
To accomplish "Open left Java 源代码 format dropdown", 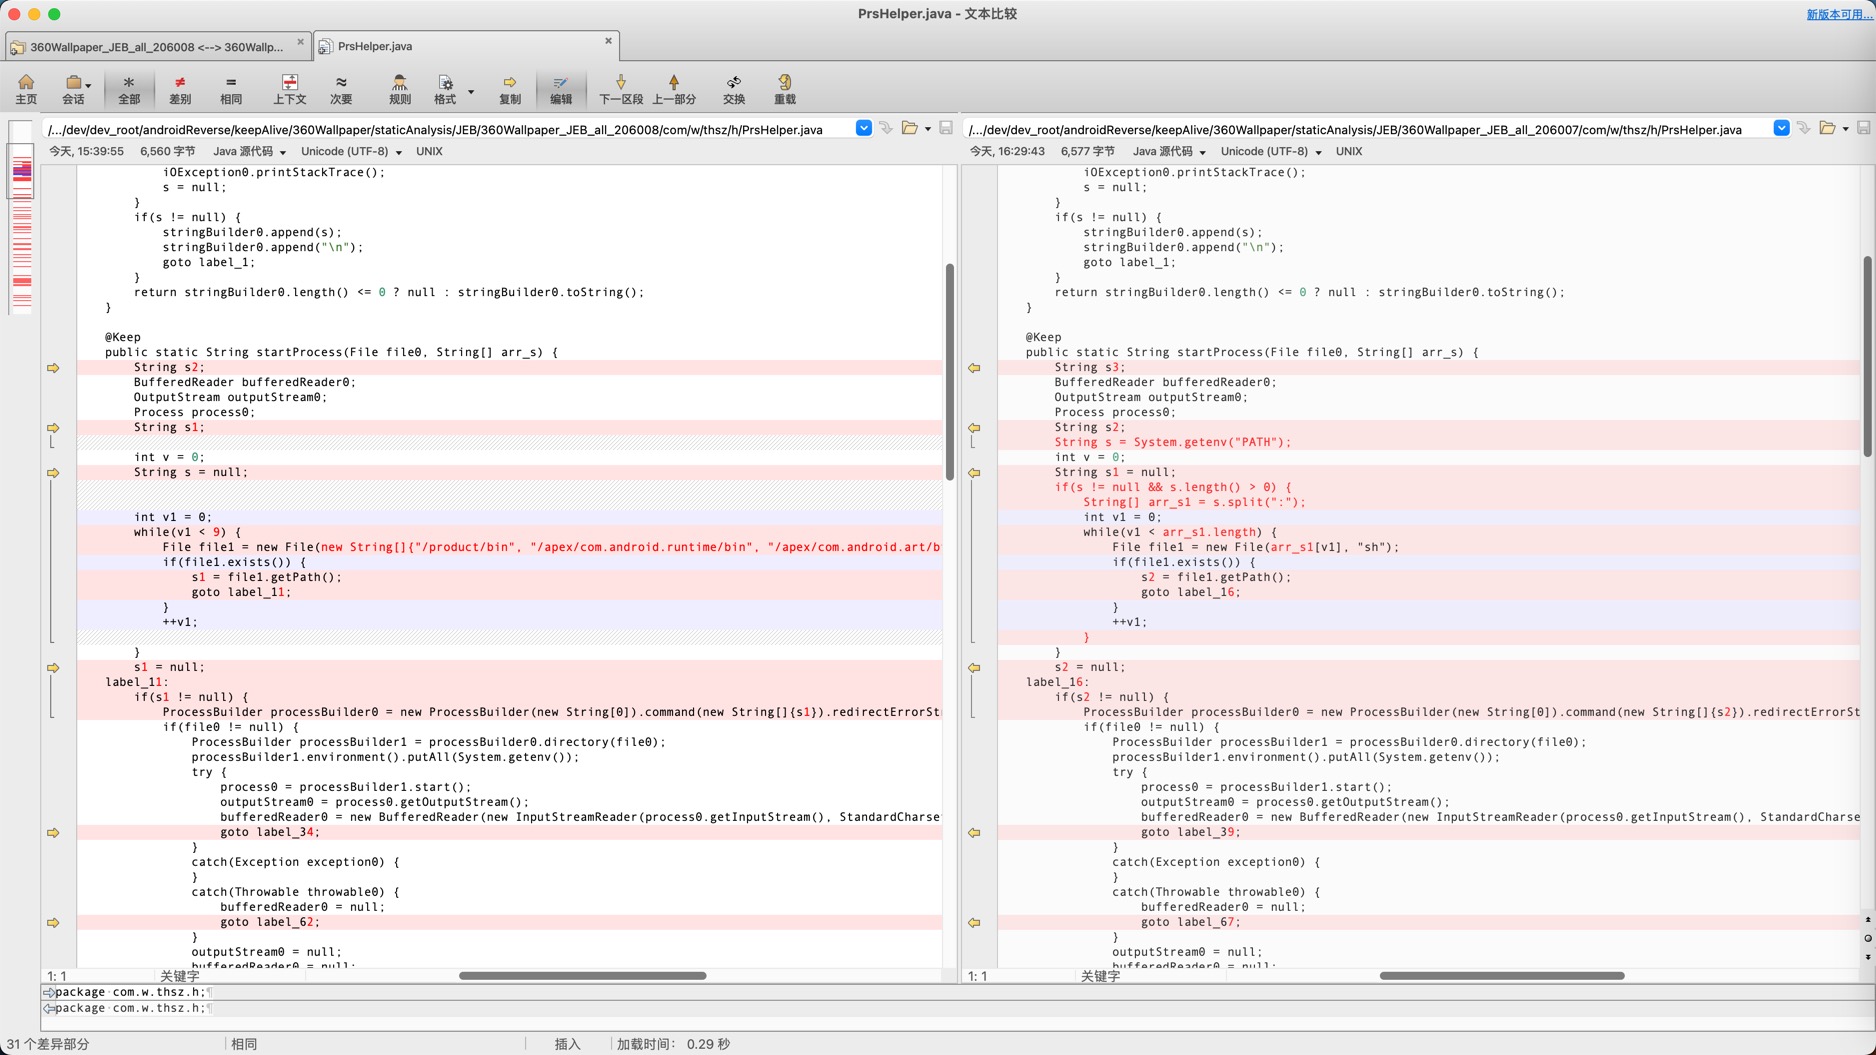I will pyautogui.click(x=249, y=152).
